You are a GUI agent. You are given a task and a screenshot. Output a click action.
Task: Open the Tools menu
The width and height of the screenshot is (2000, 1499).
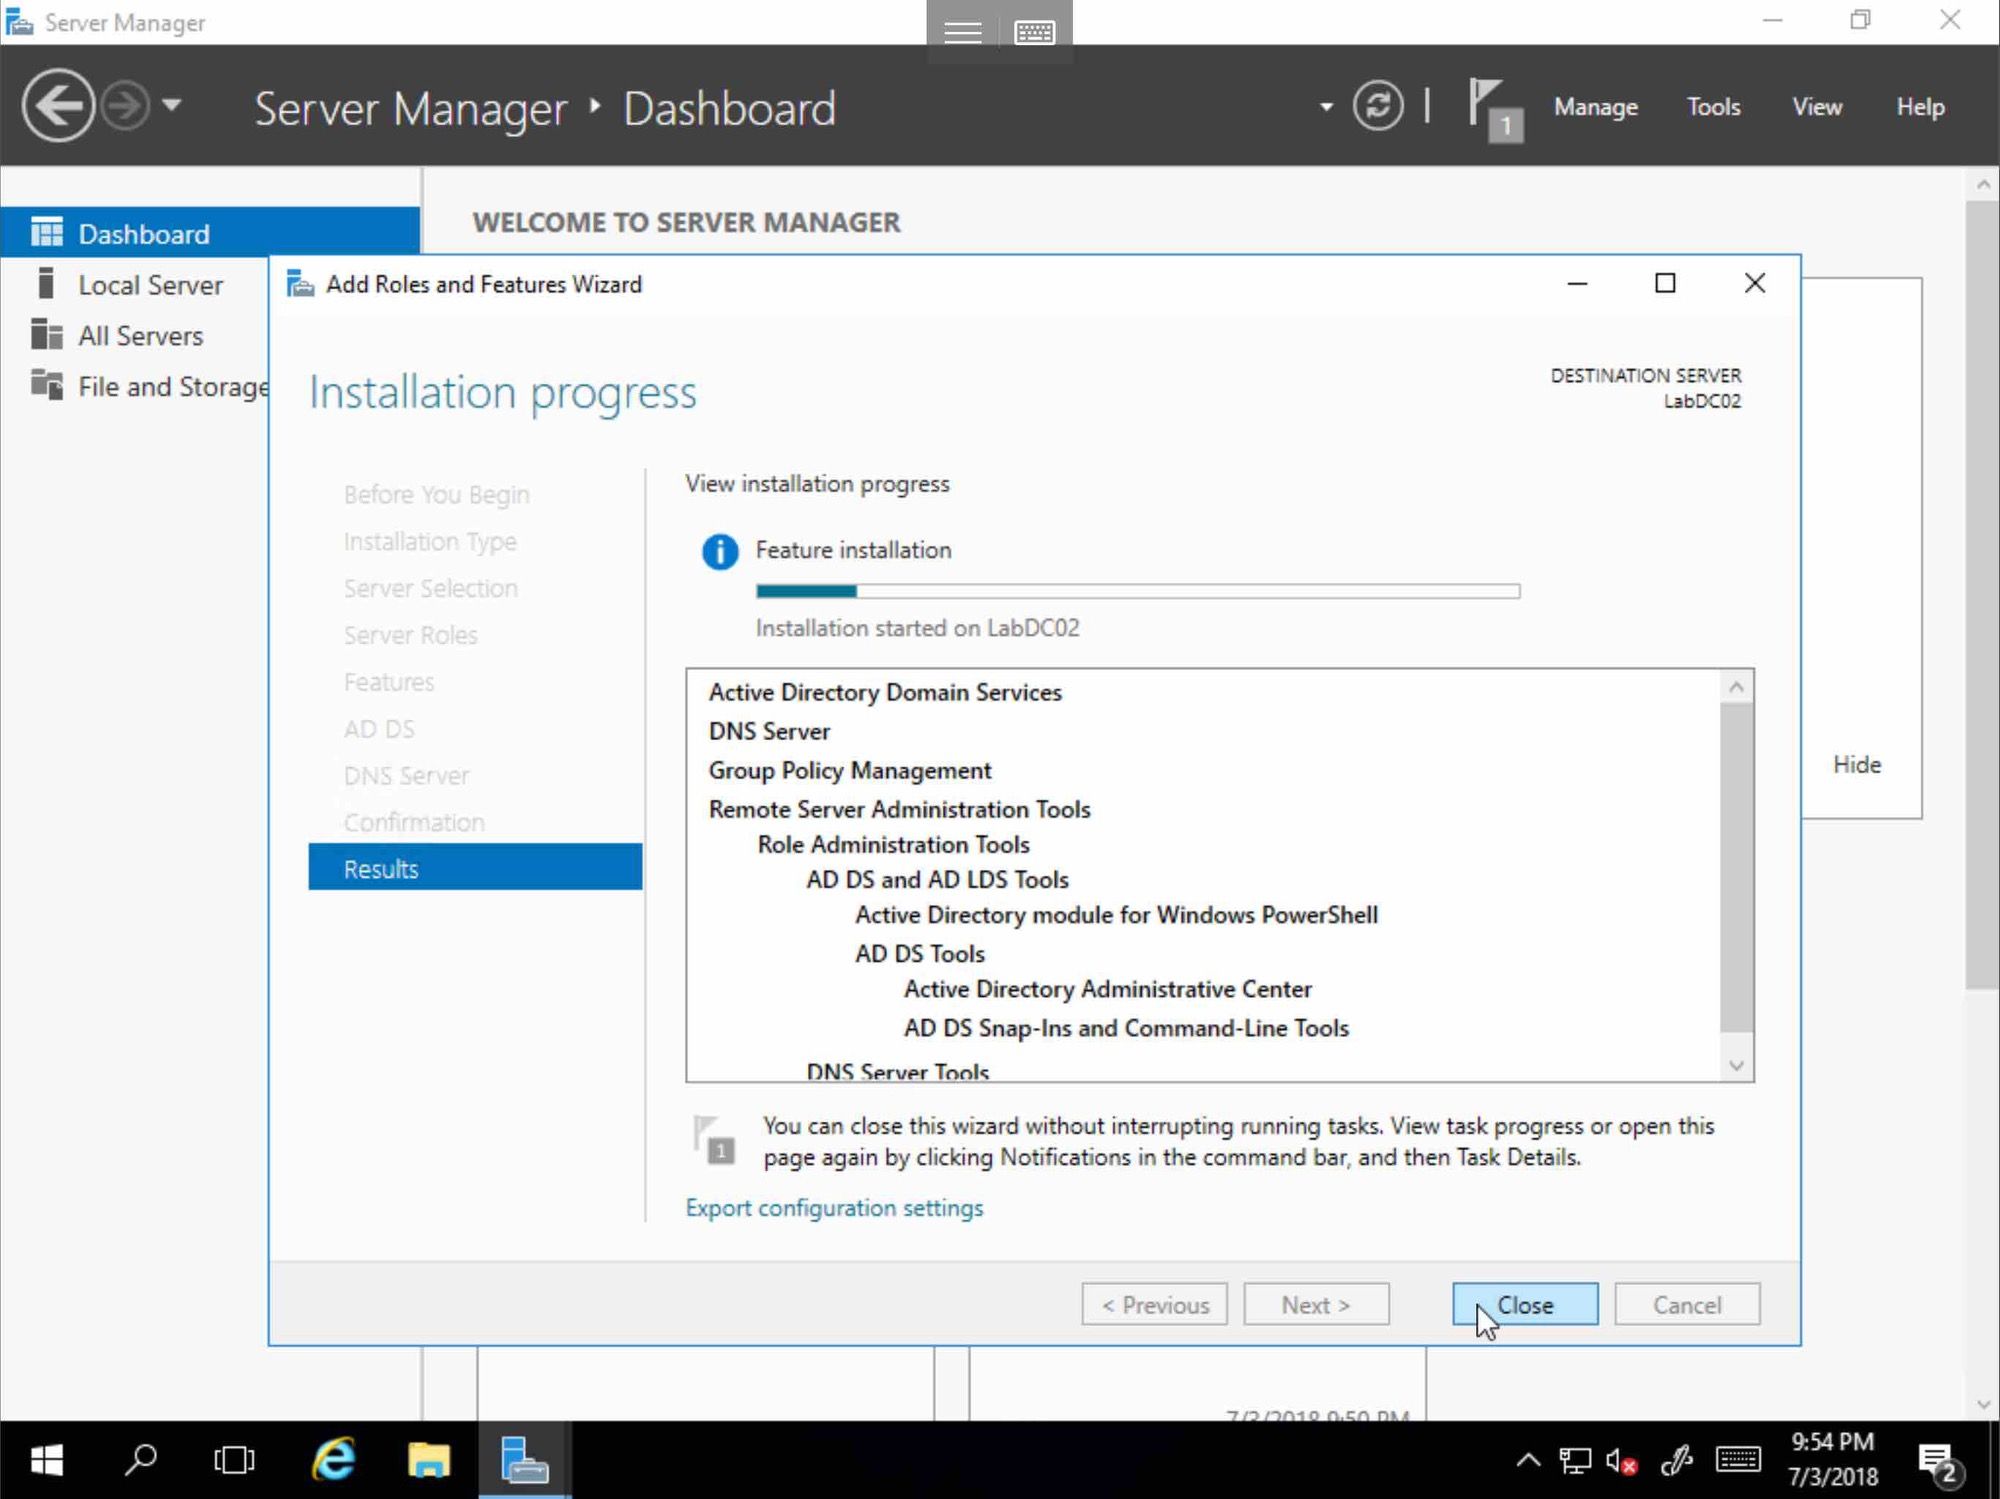[1713, 107]
